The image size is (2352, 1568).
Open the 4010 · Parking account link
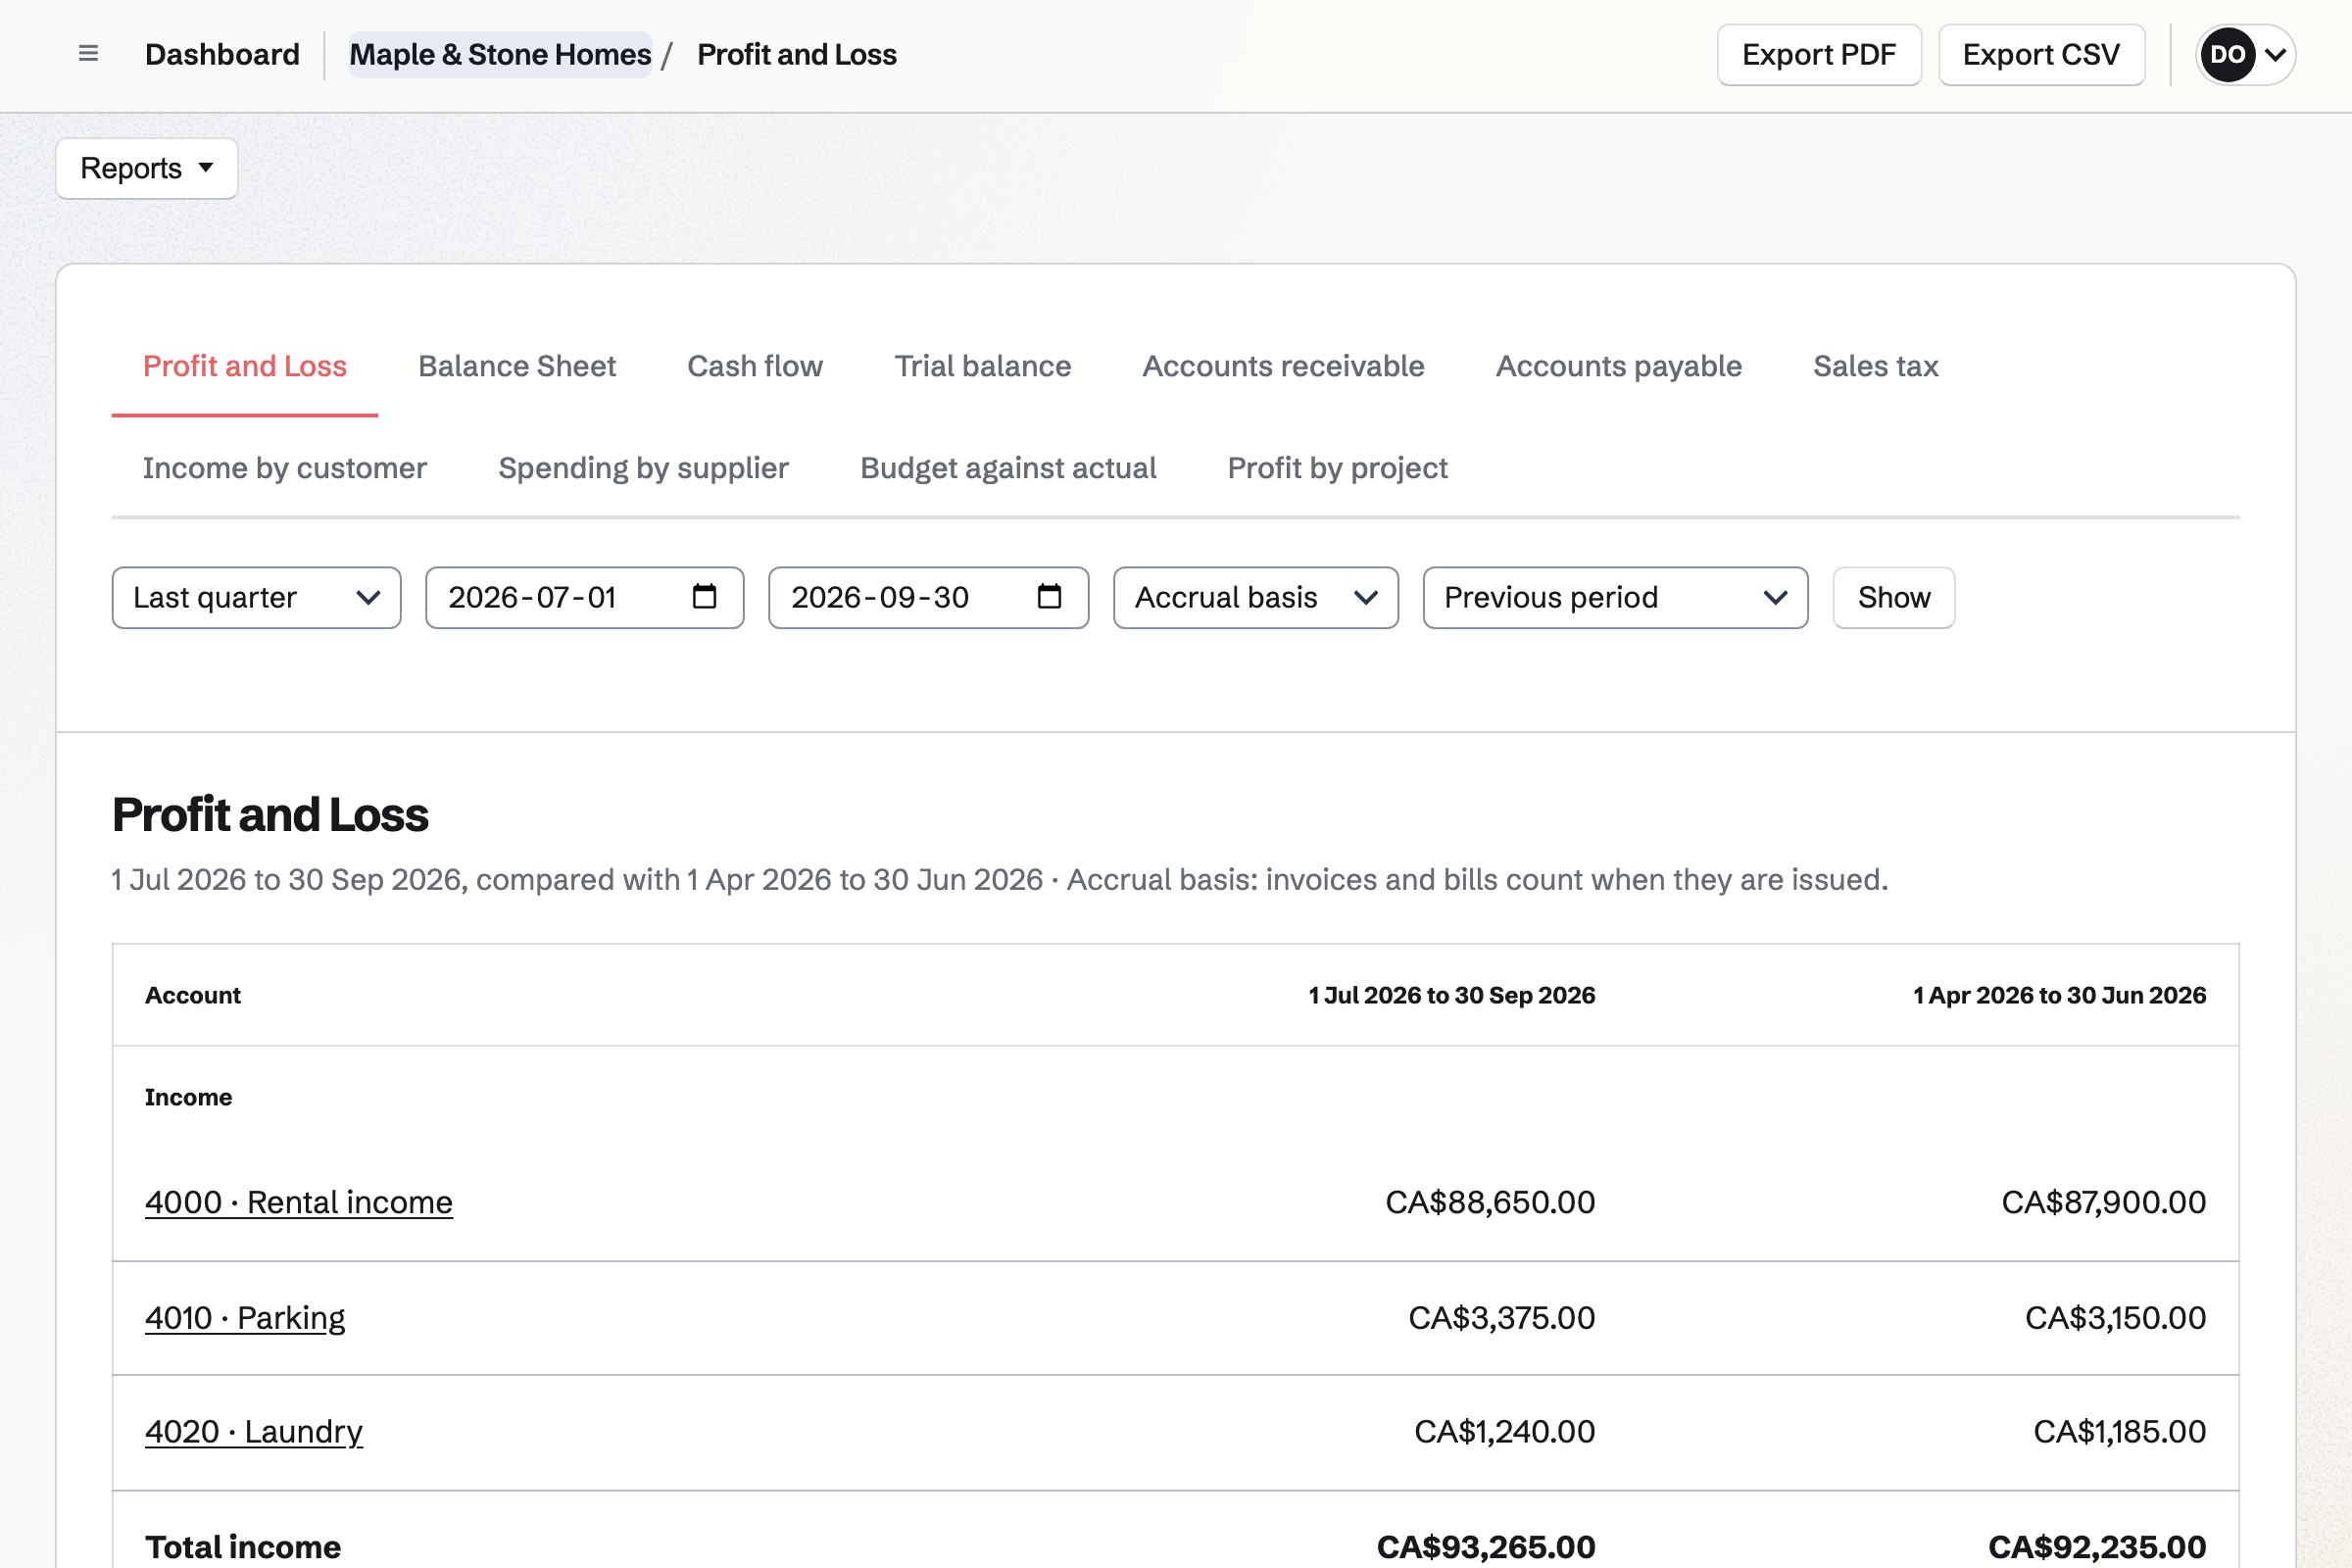pos(245,1318)
